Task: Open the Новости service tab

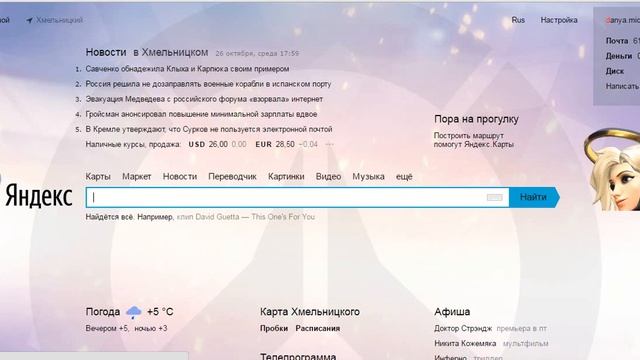Action: coord(180,177)
